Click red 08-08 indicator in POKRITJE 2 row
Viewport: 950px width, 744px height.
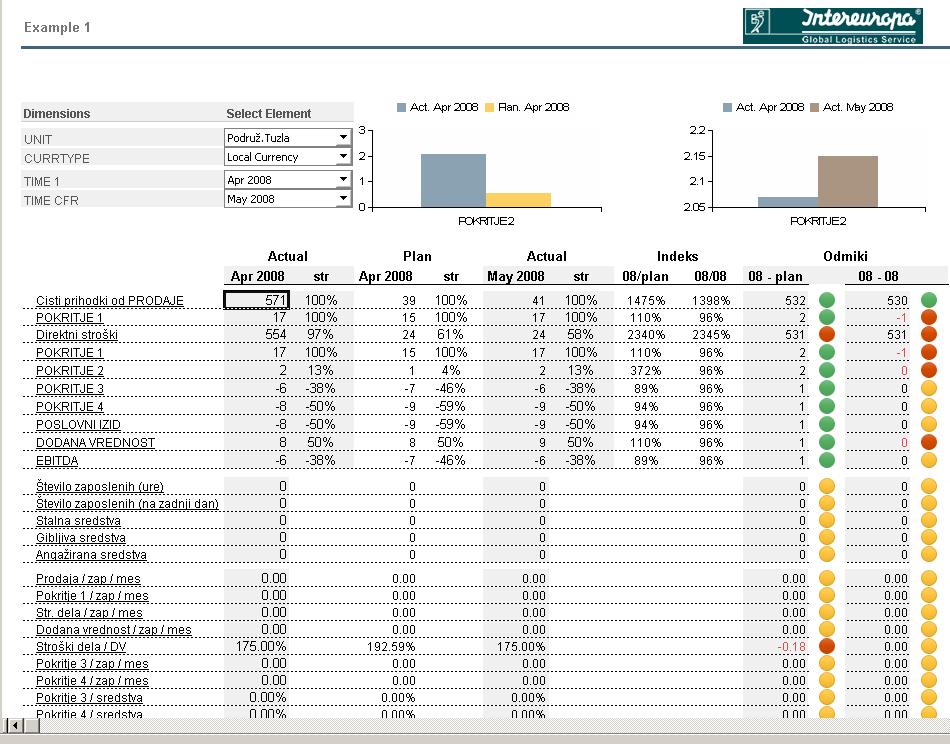point(929,370)
